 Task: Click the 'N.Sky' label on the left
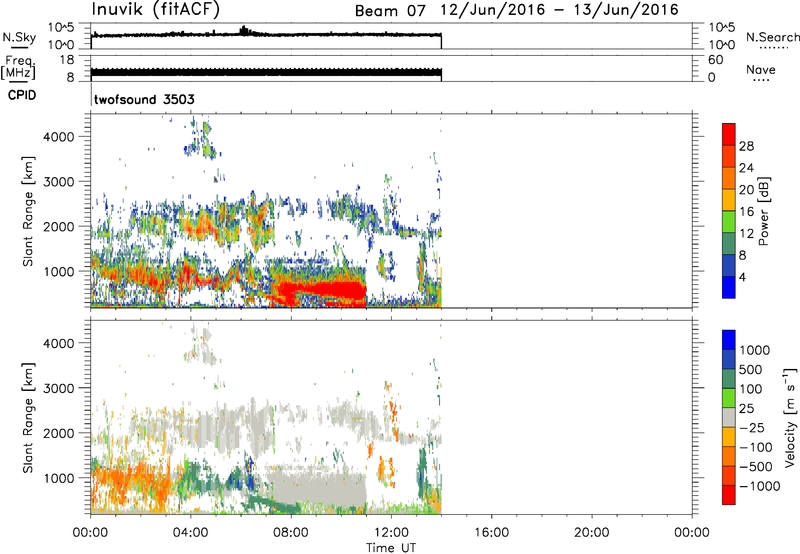(x=19, y=37)
